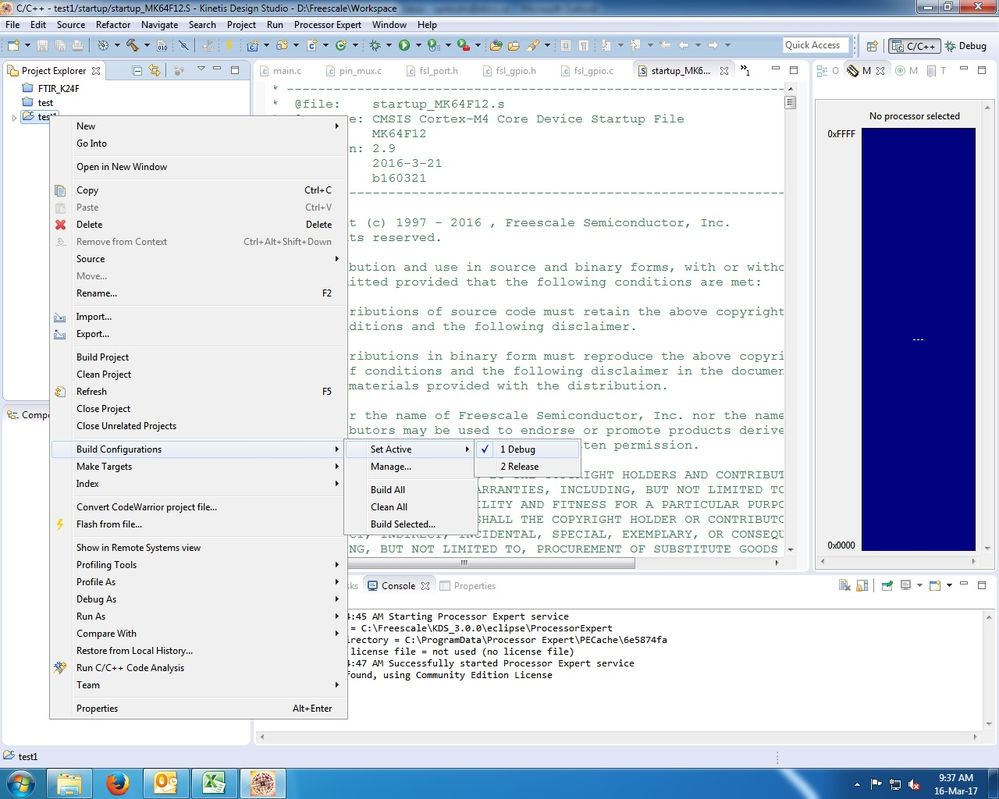Click the Windows Start button
This screenshot has width=999, height=799.
[19, 784]
